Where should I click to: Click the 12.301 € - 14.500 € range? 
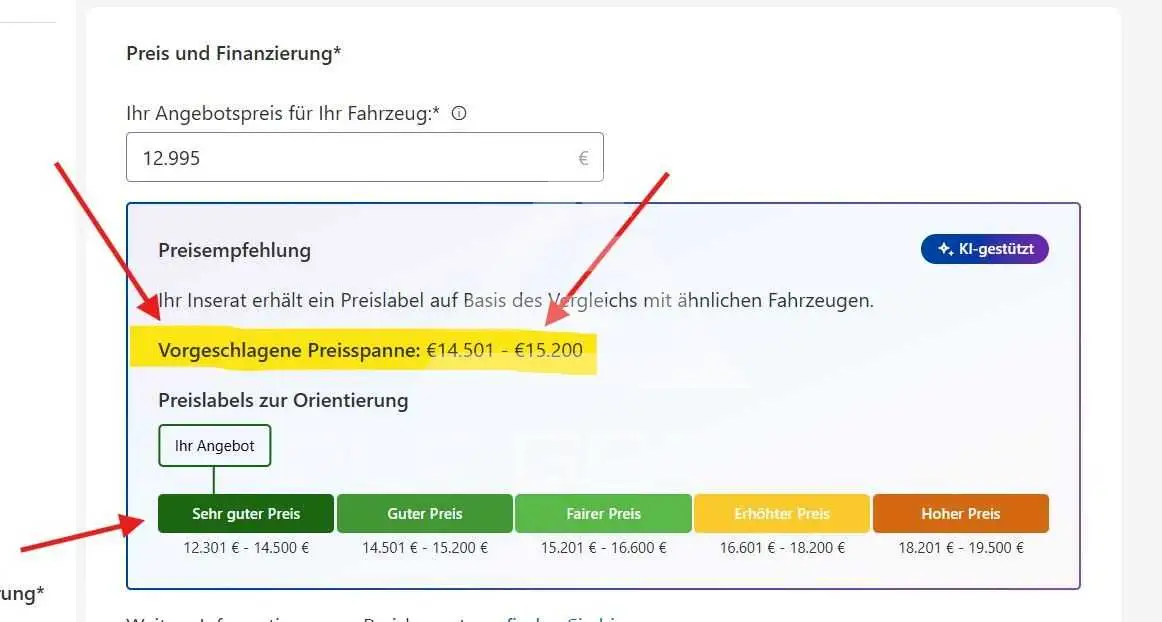click(x=246, y=548)
